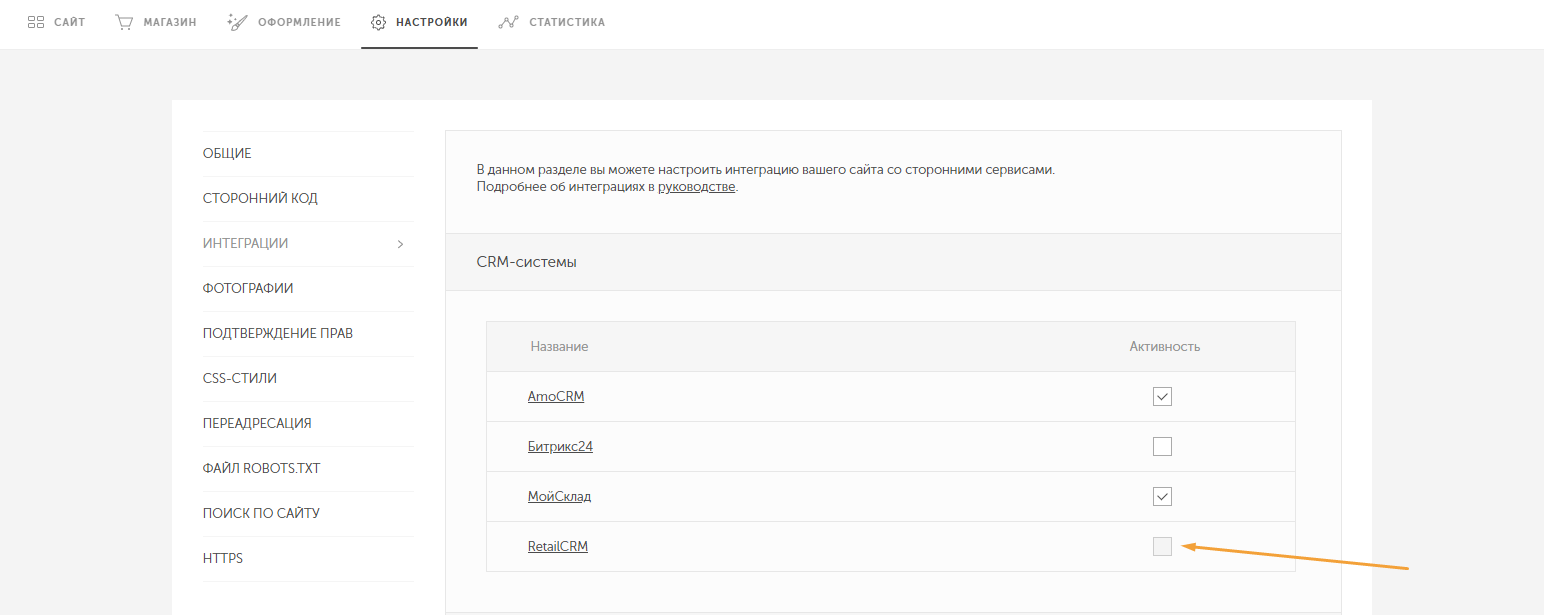Viewport: 1544px width, 615px height.
Task: Click the brush icon beside ОФОРМЛЕНИЕ
Action: [x=237, y=22]
